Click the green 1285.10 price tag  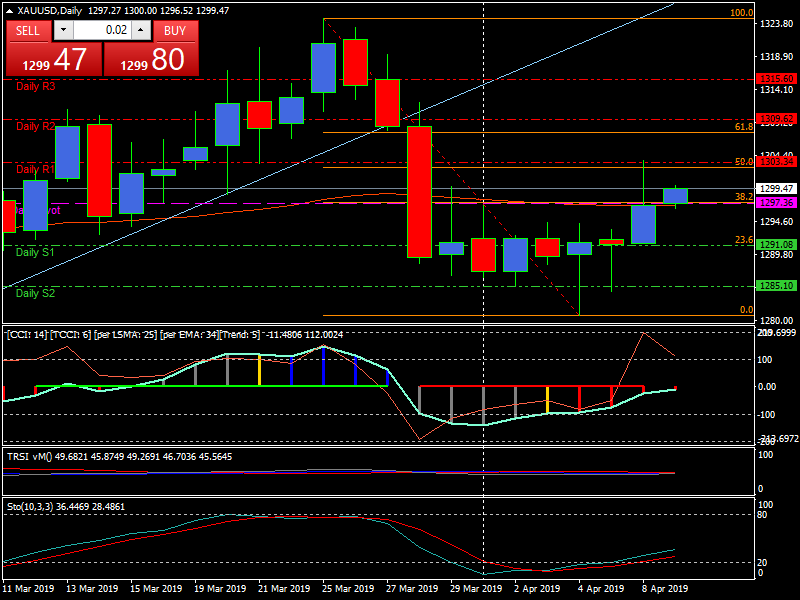(x=776, y=285)
